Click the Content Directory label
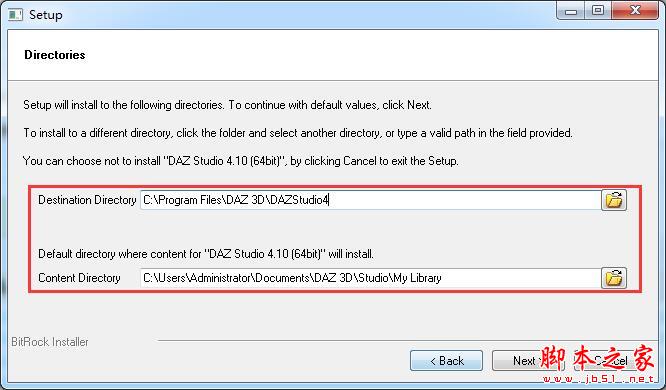Image resolution: width=666 pixels, height=390 pixels. coord(79,278)
